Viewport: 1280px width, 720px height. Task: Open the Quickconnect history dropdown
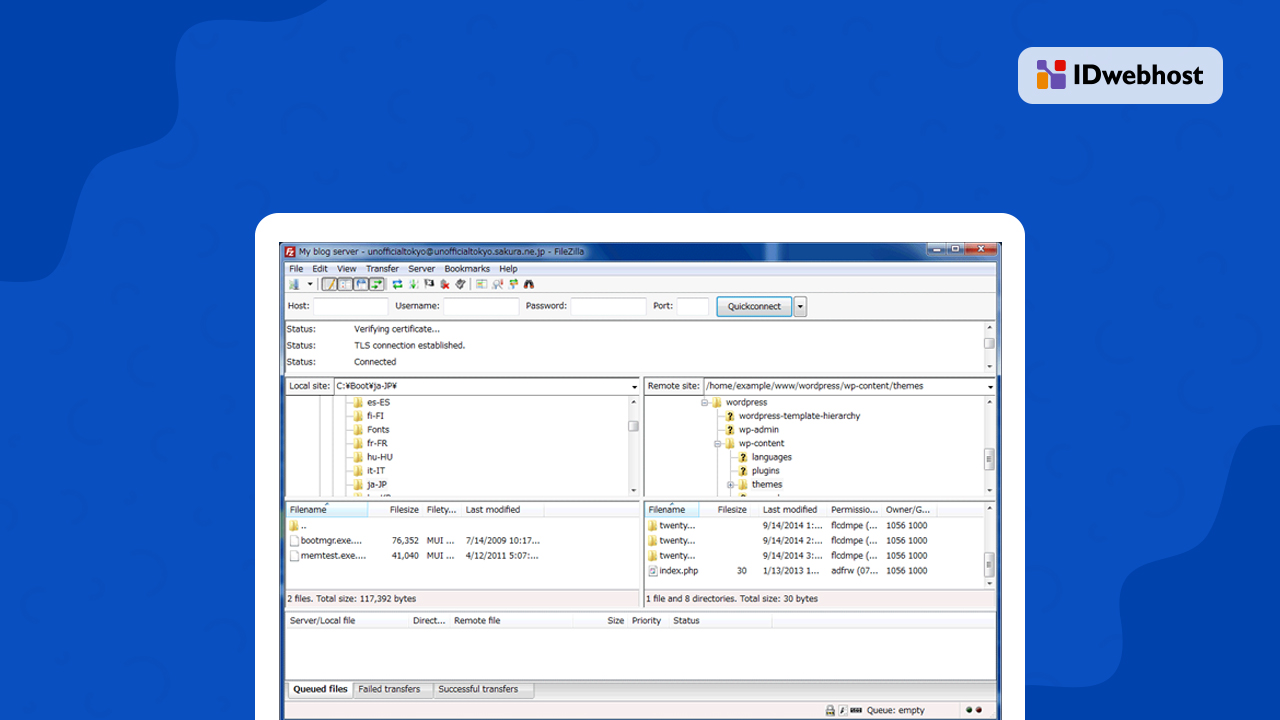800,307
